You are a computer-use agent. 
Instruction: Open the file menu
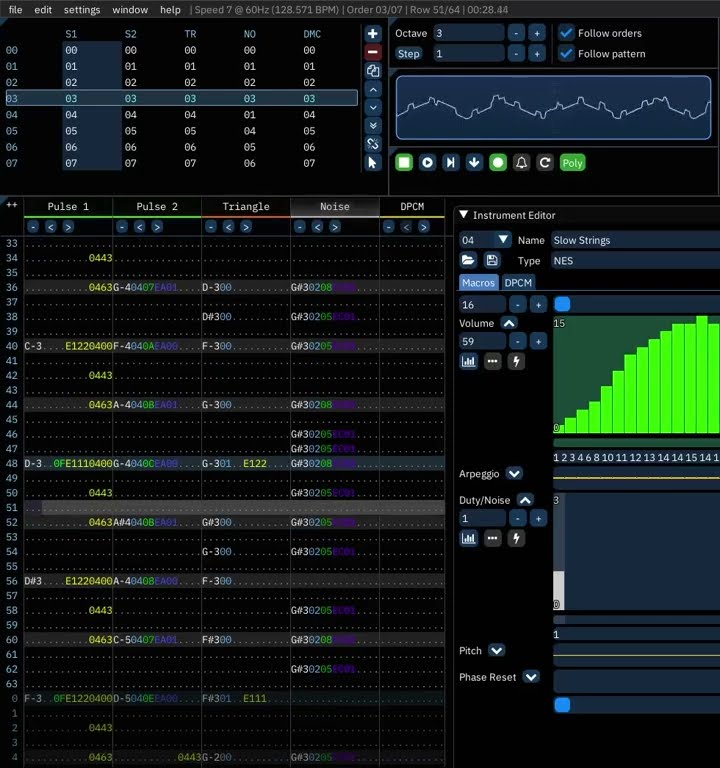[15, 9]
